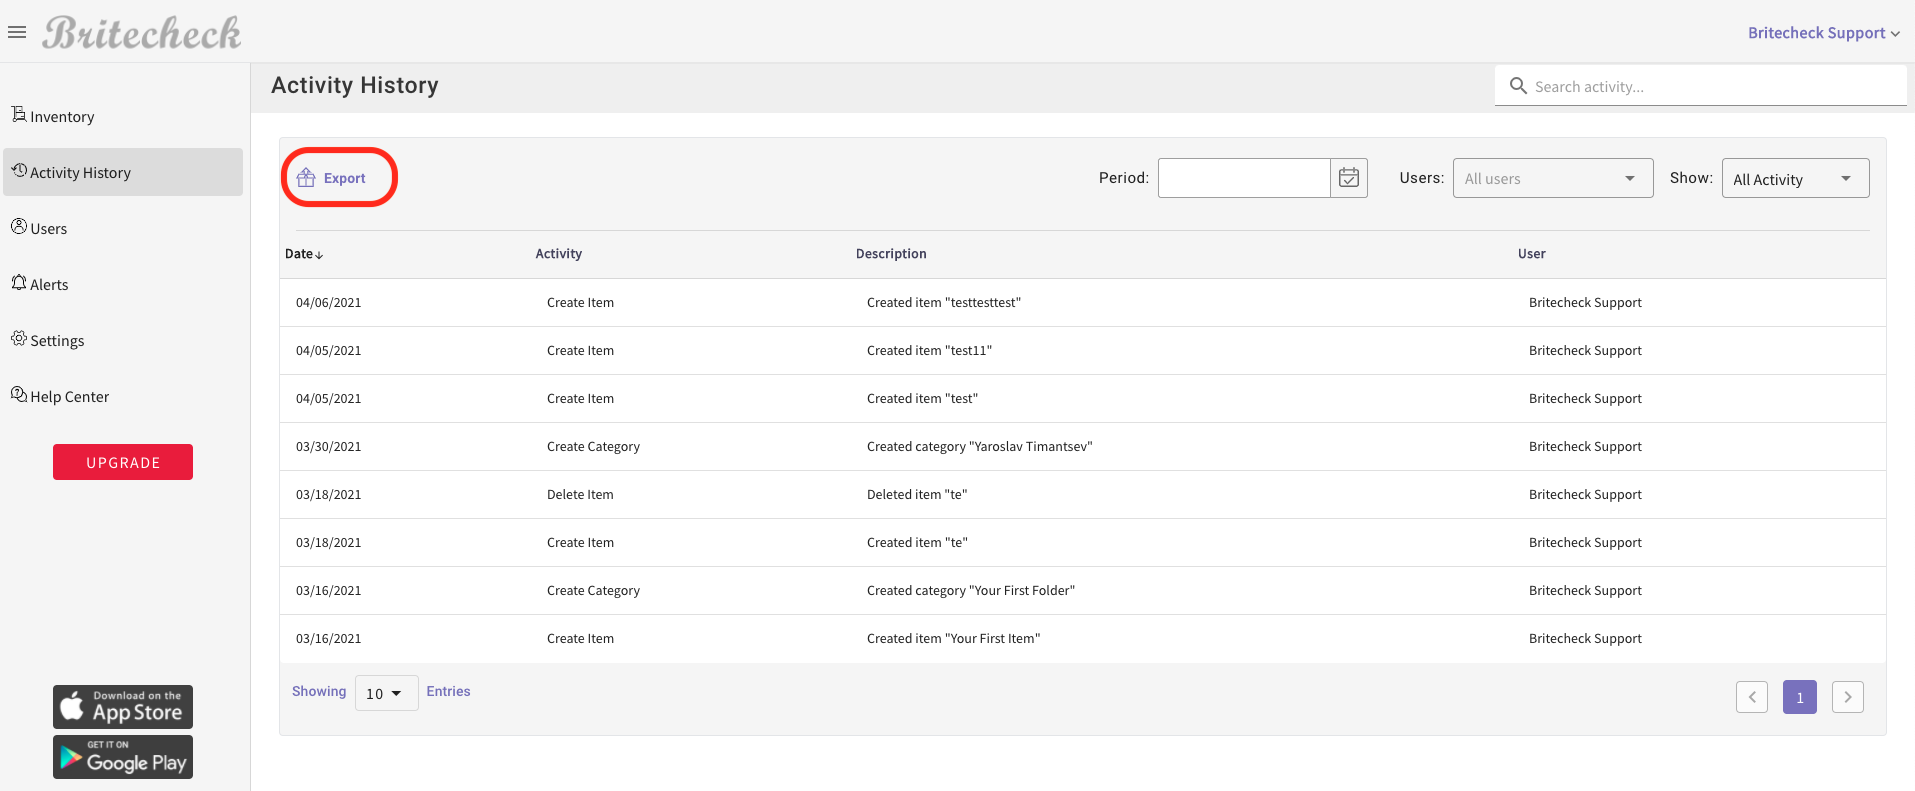This screenshot has height=791, width=1915.
Task: Click the Activity History clock icon
Action: [19, 171]
